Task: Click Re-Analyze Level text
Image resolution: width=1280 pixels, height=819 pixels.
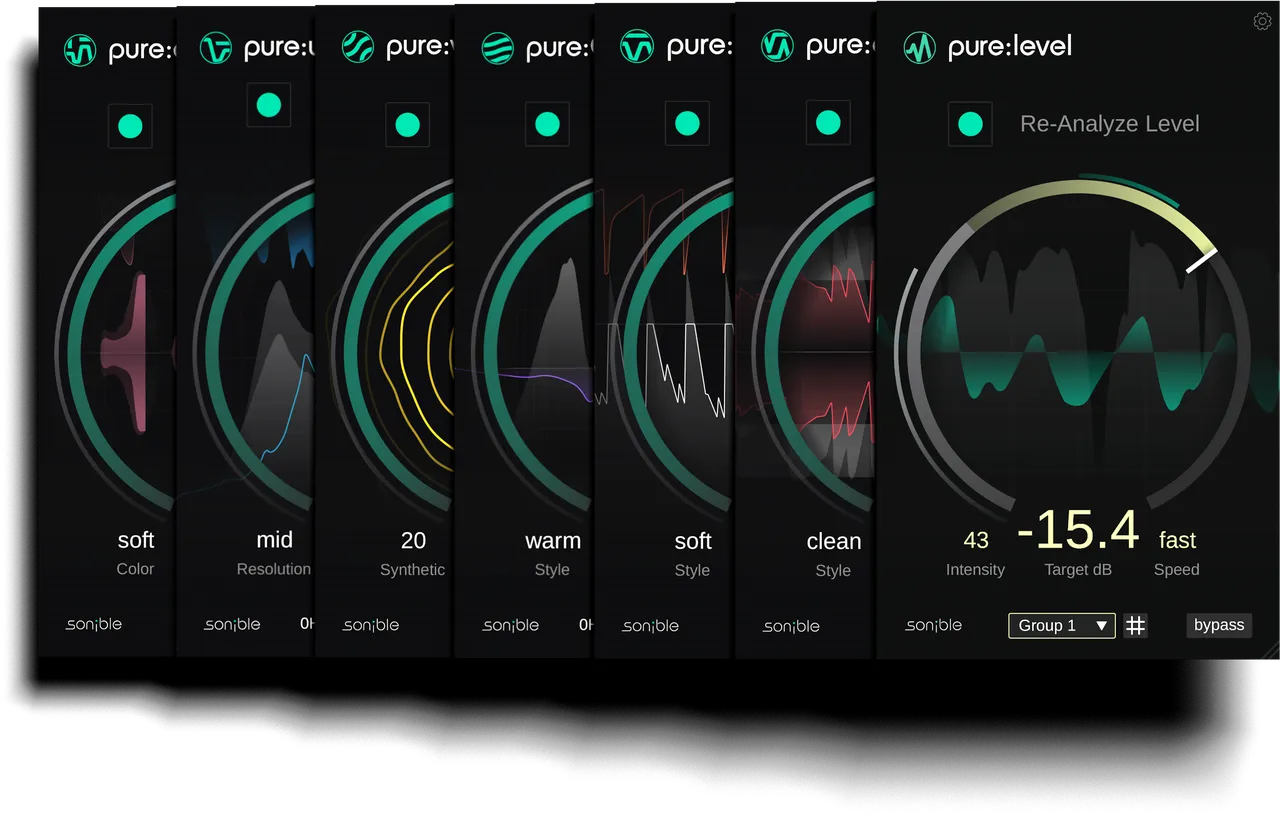Action: pyautogui.click(x=1110, y=124)
